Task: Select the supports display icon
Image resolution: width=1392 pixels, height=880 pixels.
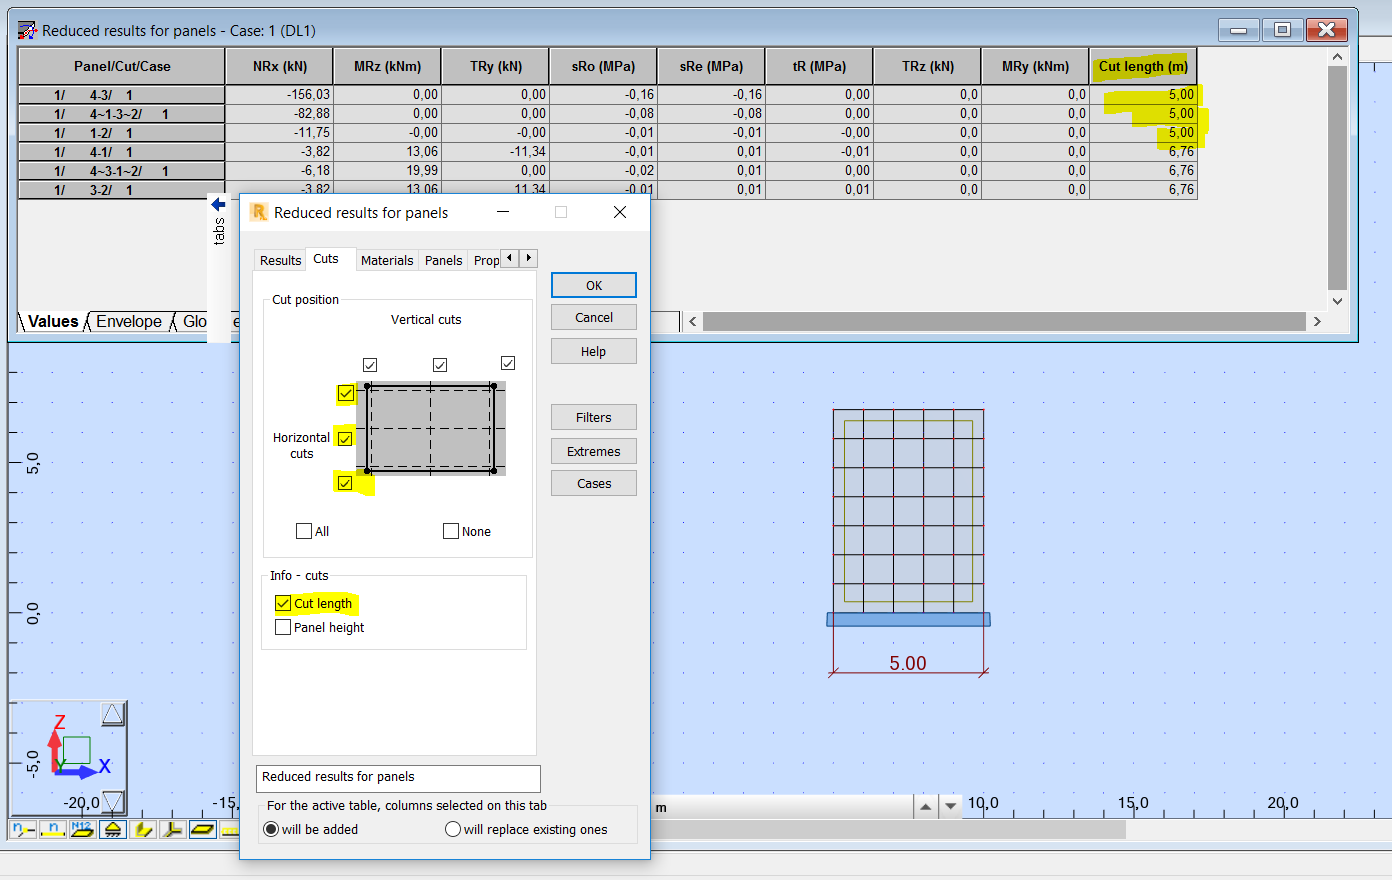Action: [112, 829]
